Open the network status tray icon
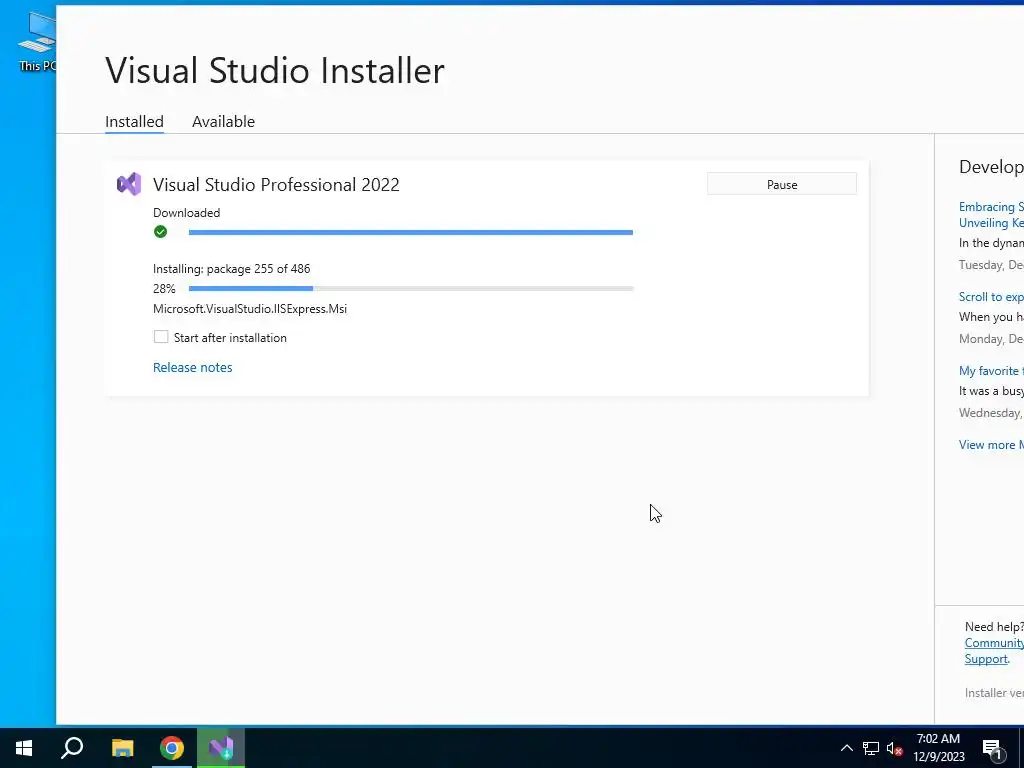Screen dimensions: 1024x768 coord(871,748)
